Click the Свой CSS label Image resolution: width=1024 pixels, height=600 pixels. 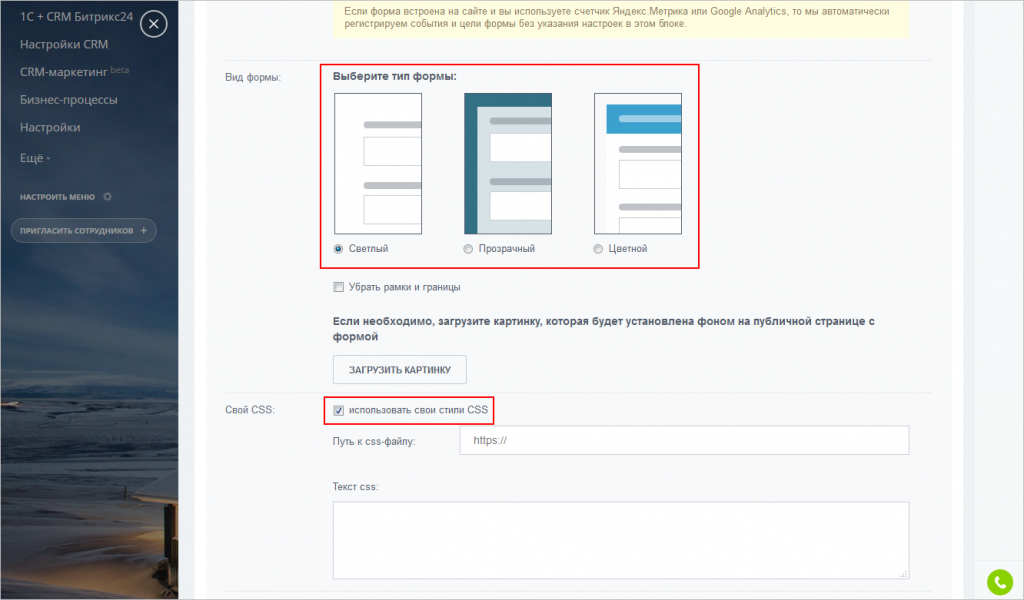click(x=249, y=410)
